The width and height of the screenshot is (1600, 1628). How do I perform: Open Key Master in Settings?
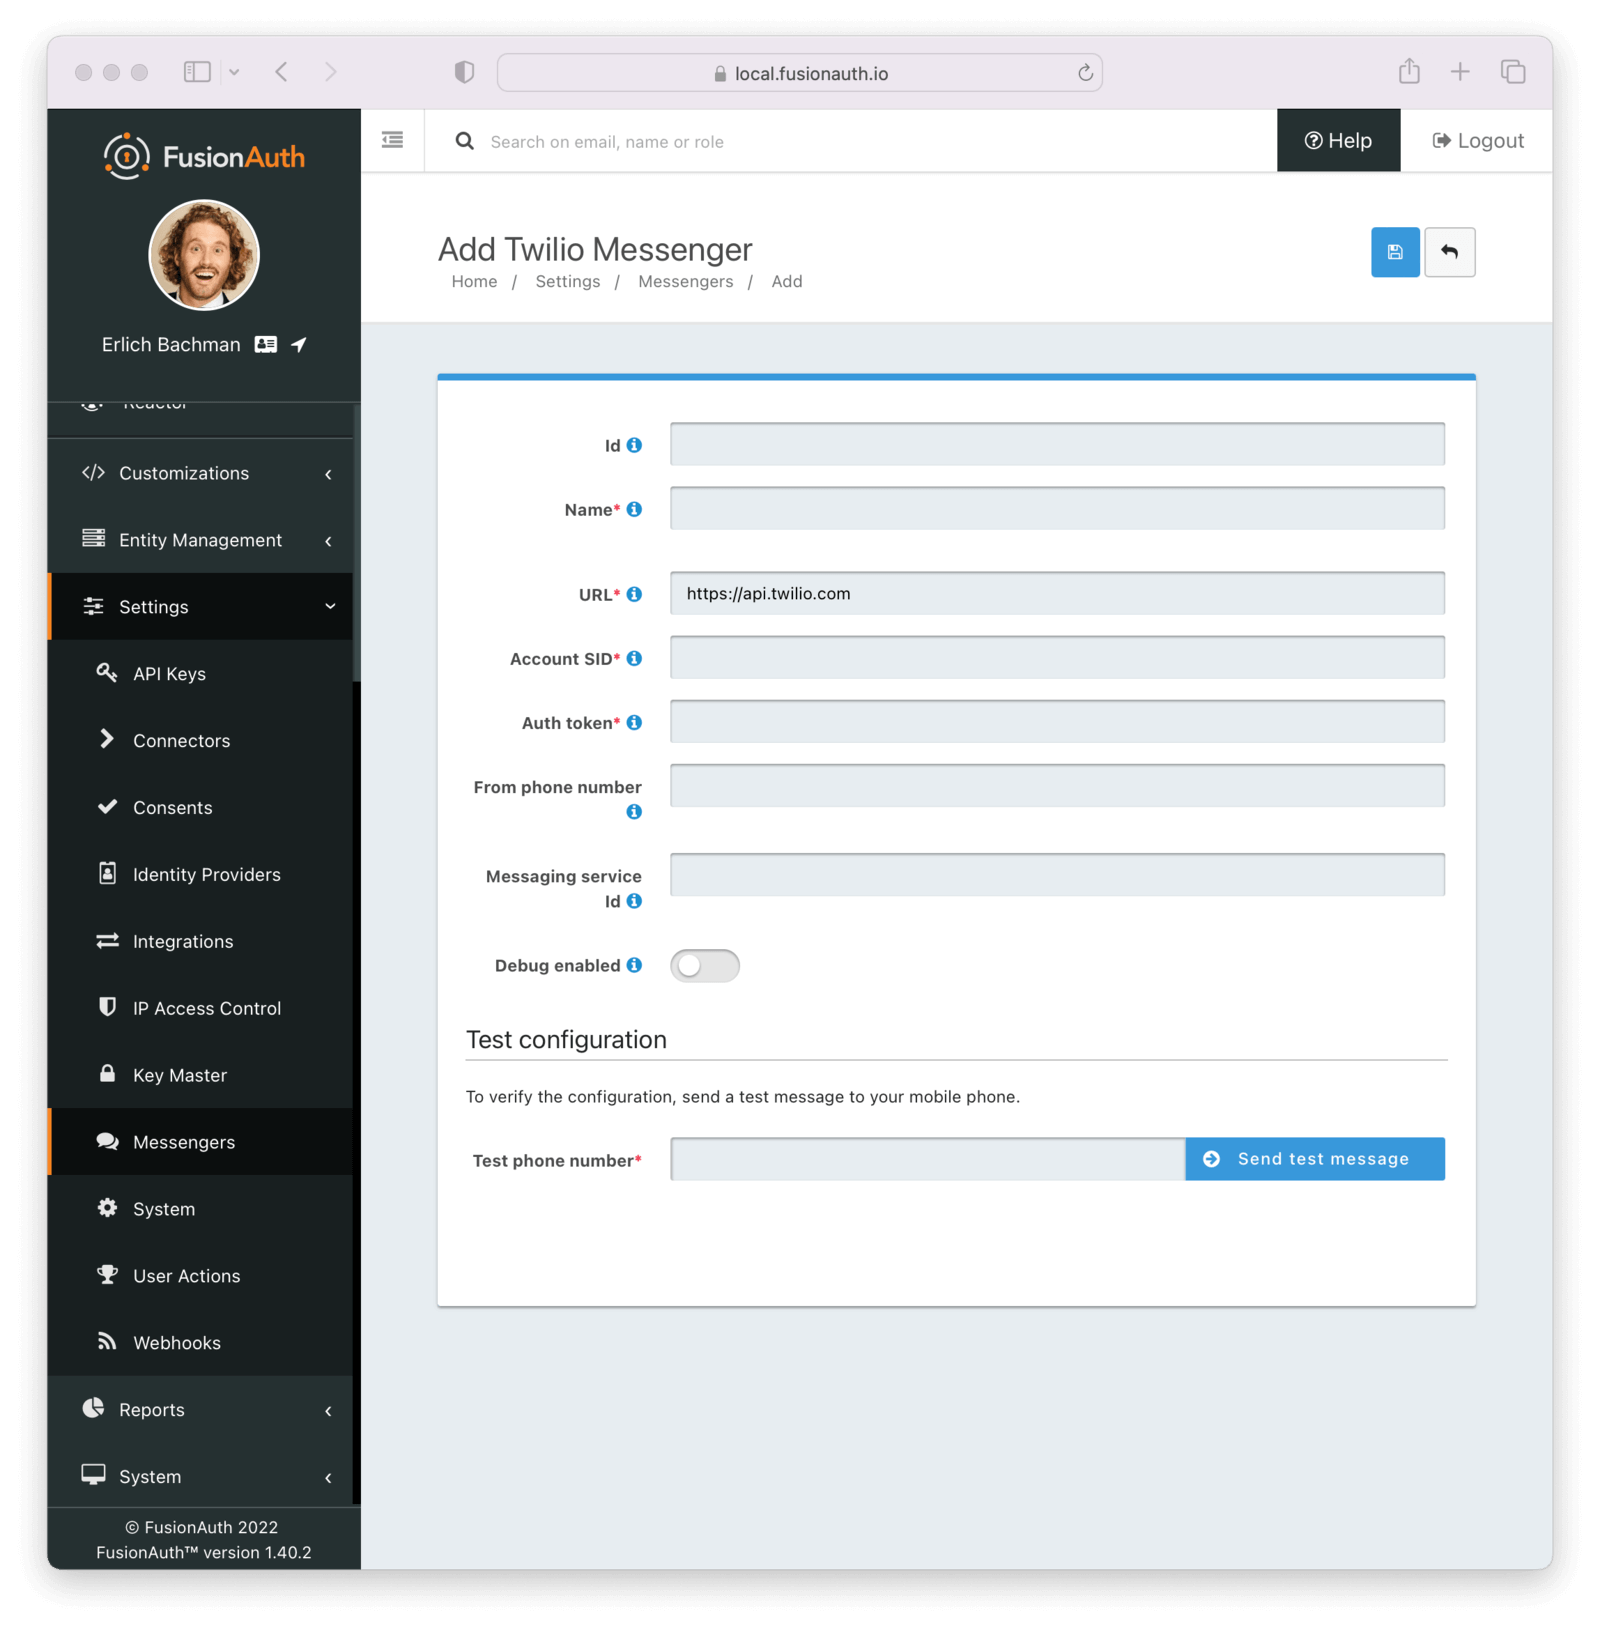tap(200, 1076)
